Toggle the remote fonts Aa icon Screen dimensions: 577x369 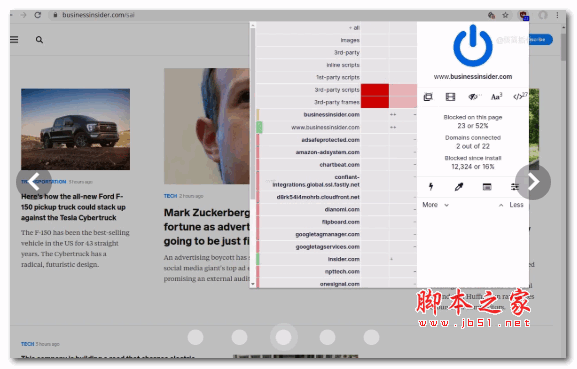tap(496, 97)
